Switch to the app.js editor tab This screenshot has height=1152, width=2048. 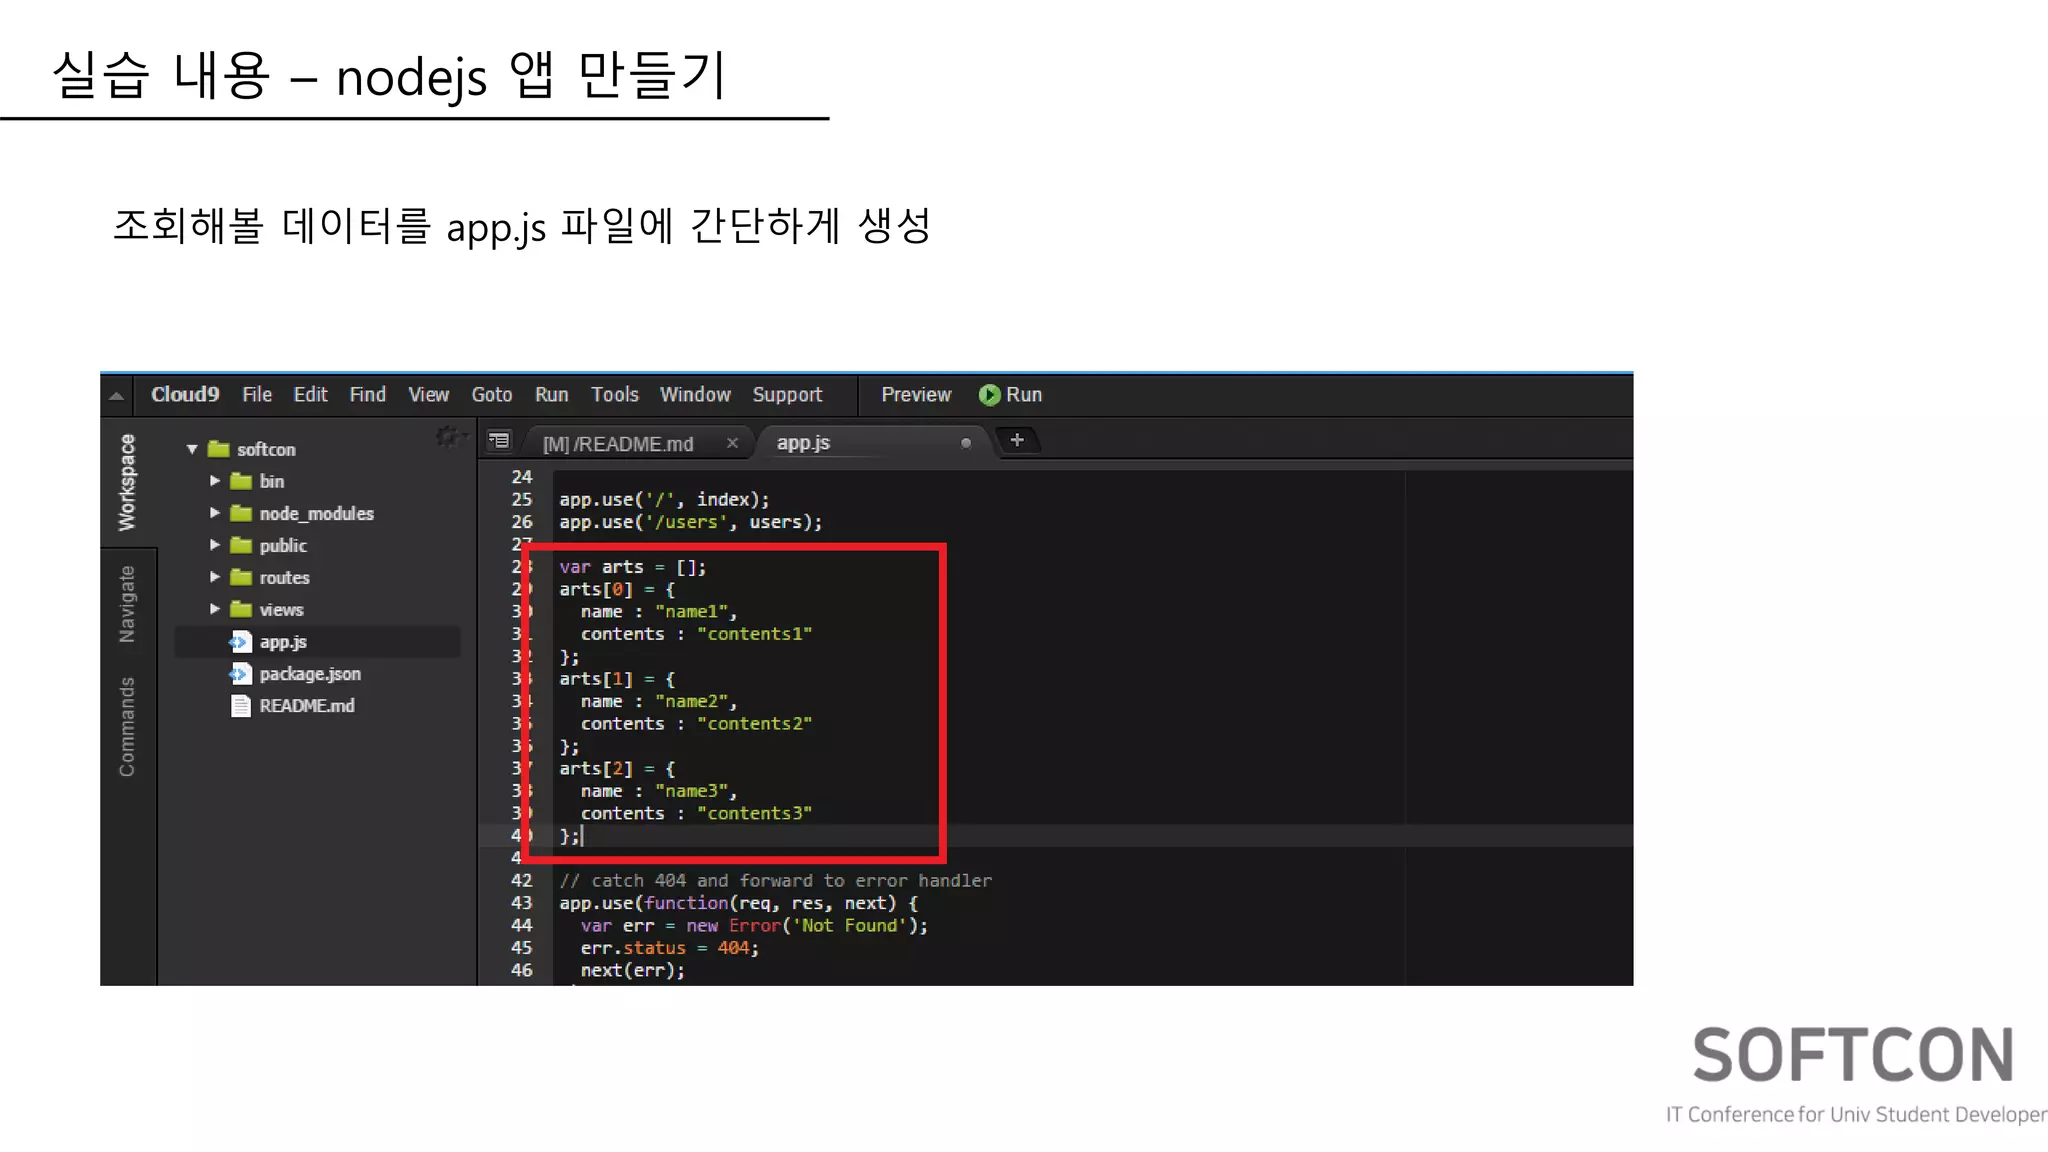pyautogui.click(x=803, y=442)
